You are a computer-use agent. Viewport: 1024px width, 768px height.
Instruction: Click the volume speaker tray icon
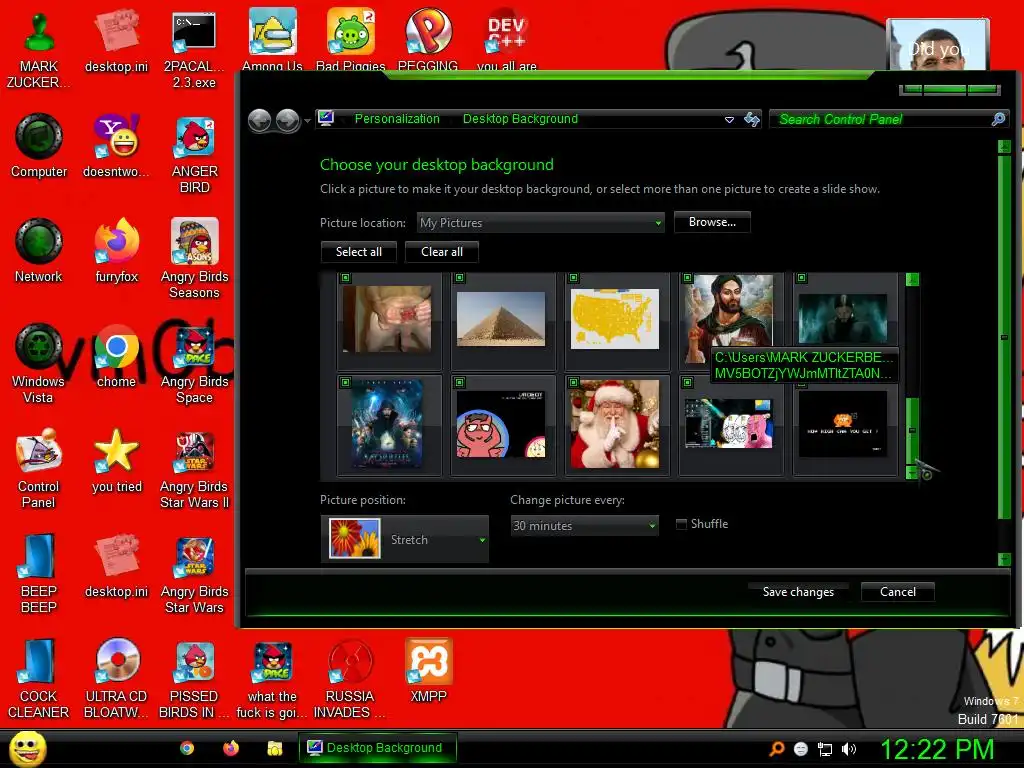(x=849, y=749)
